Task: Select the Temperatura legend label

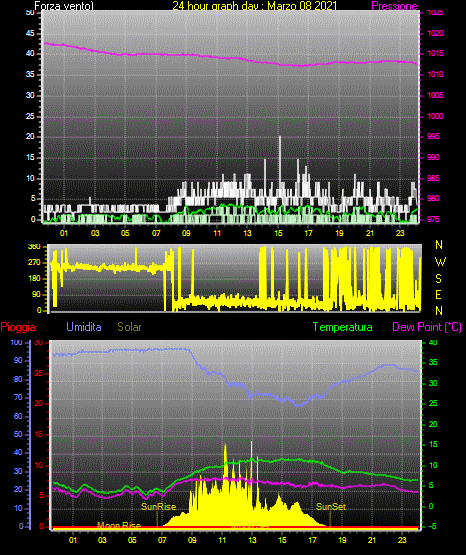Action: (343, 327)
